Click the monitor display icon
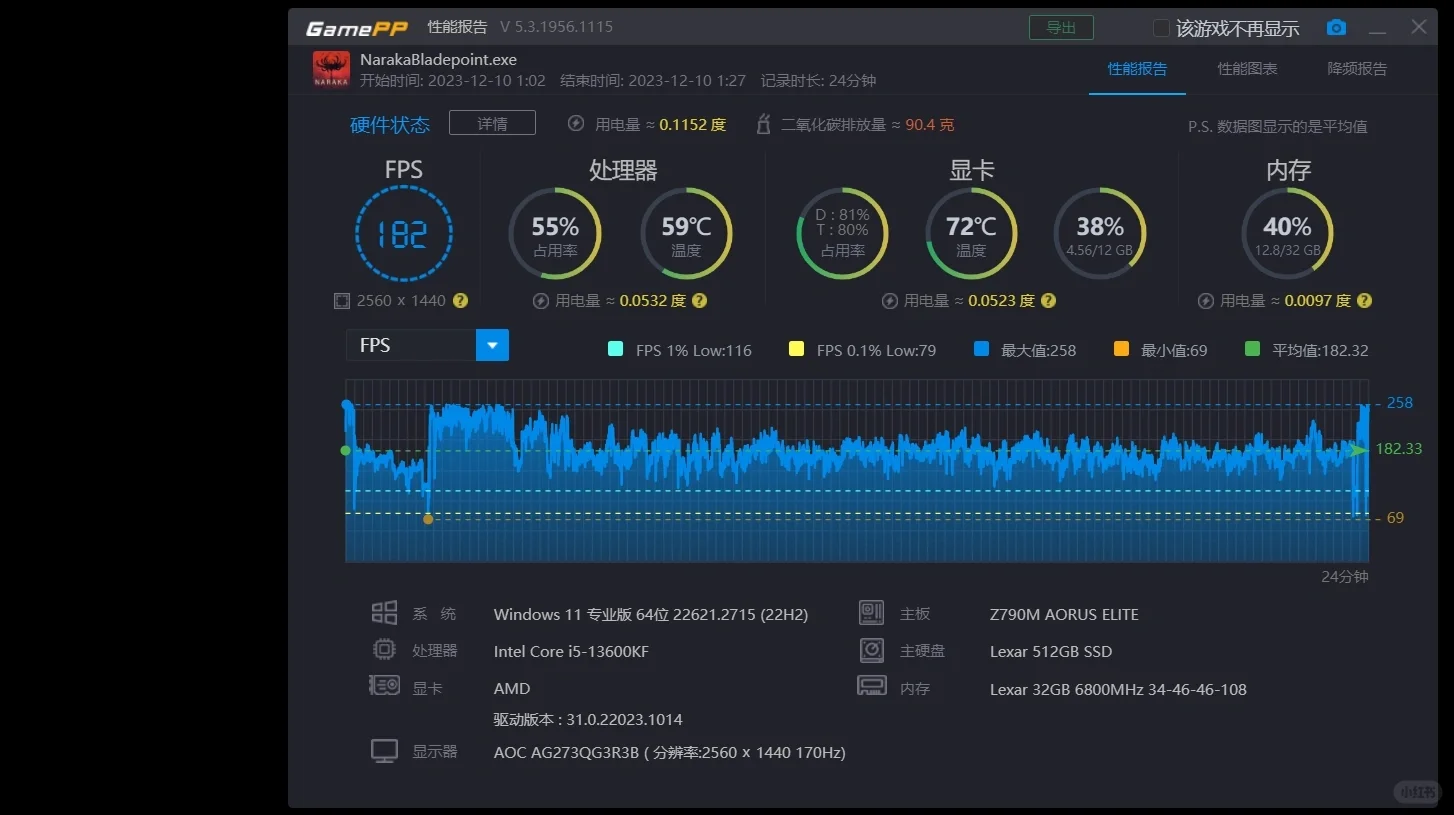This screenshot has height=815, width=1454. (x=384, y=751)
